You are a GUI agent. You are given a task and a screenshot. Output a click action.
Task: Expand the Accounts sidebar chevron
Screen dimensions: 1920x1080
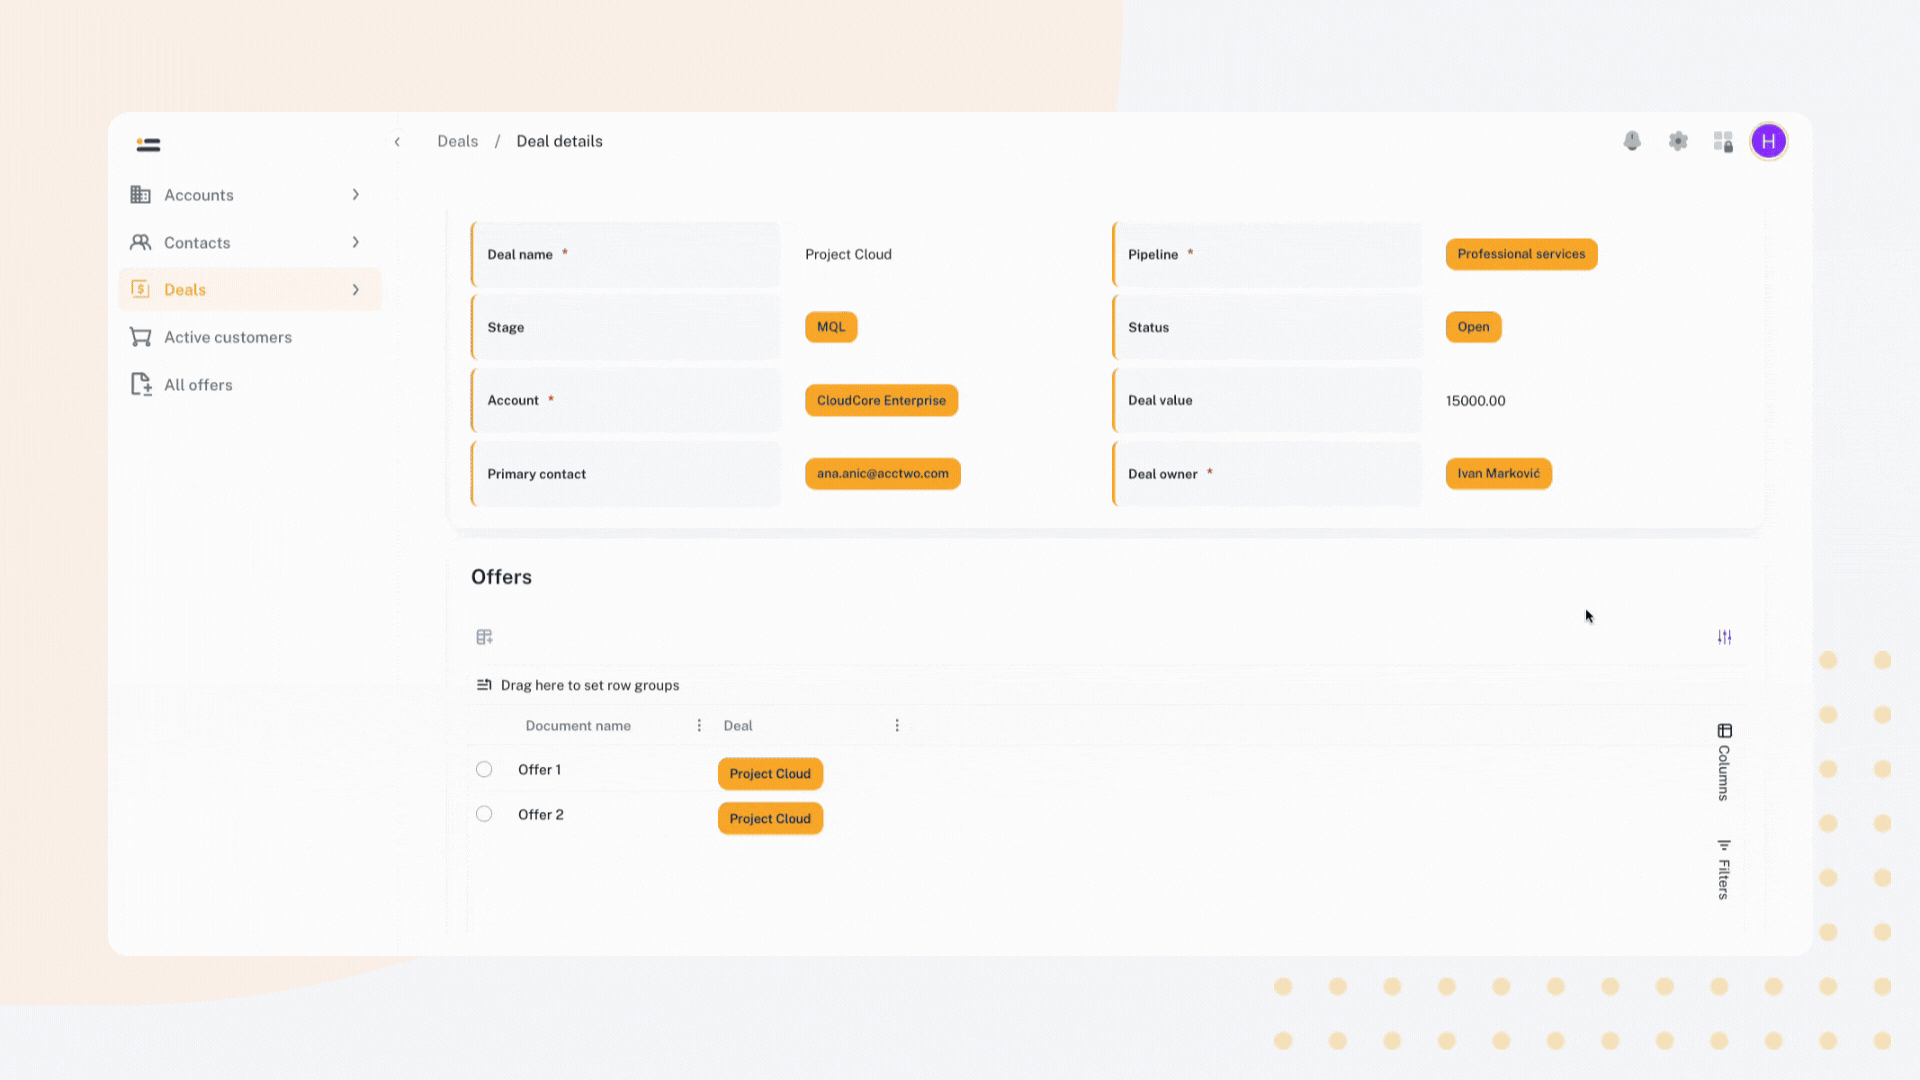(x=355, y=195)
